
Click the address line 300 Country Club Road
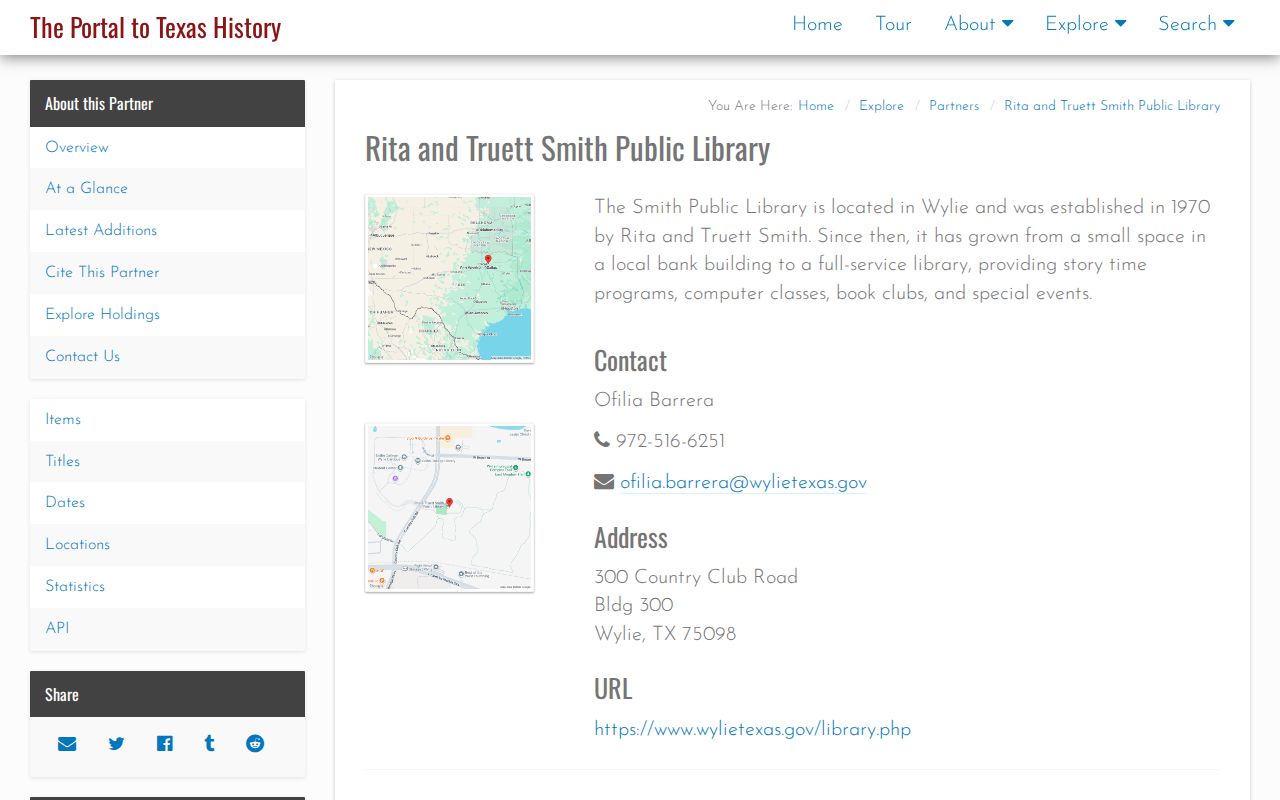pyautogui.click(x=696, y=577)
